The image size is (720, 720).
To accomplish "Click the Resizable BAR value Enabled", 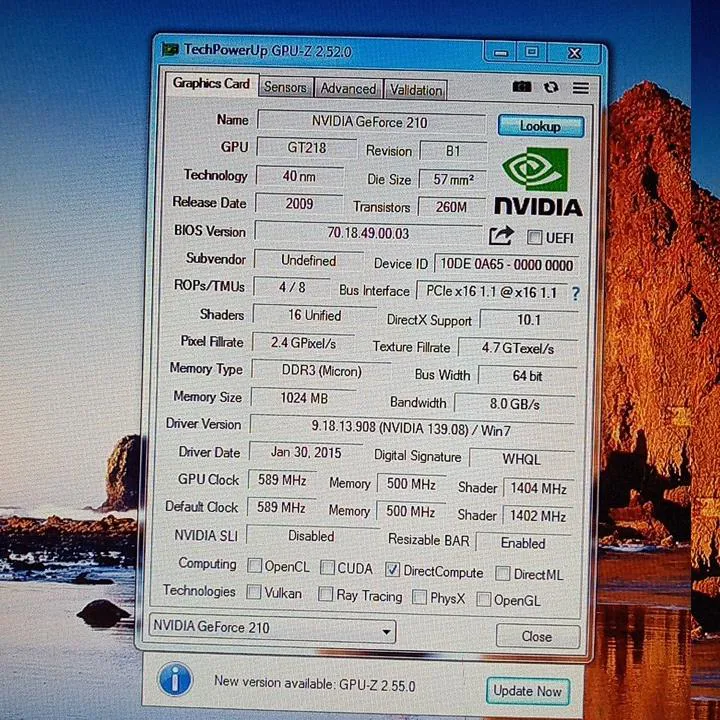I will pos(523,543).
